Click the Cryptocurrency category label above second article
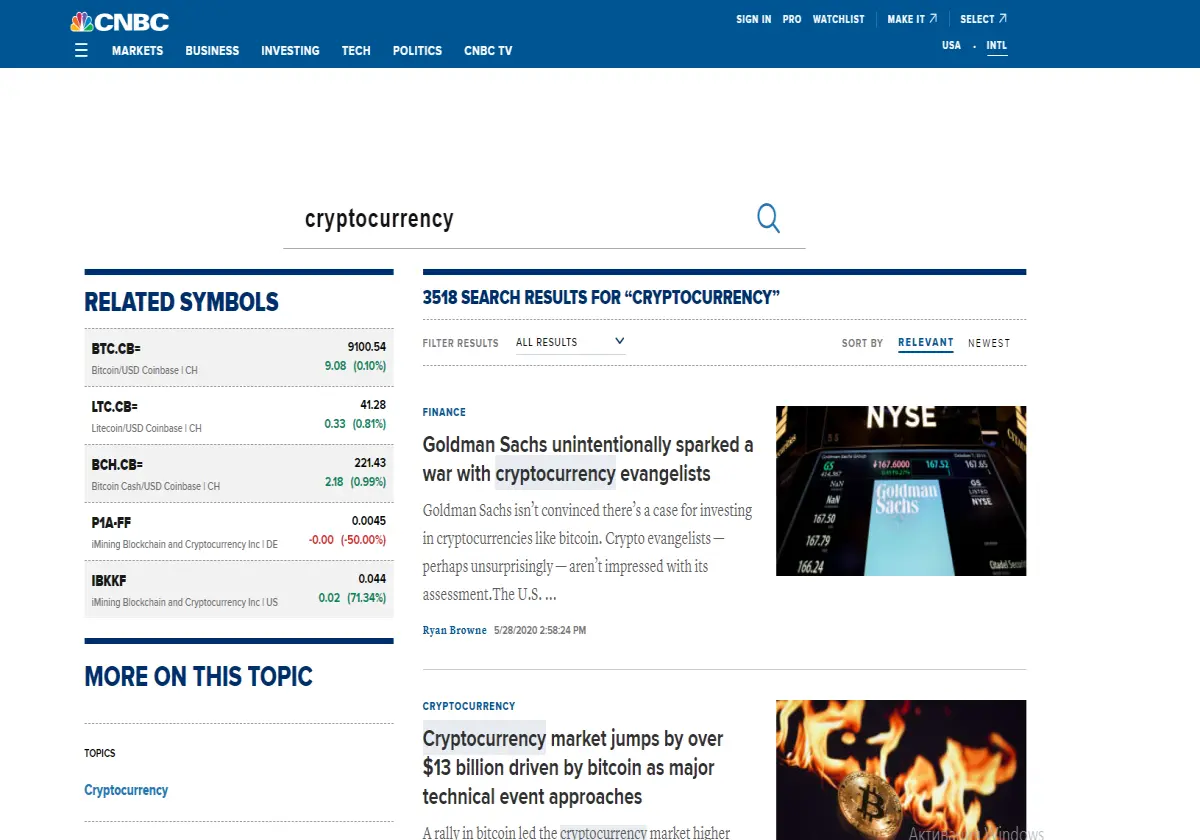 pyautogui.click(x=469, y=706)
